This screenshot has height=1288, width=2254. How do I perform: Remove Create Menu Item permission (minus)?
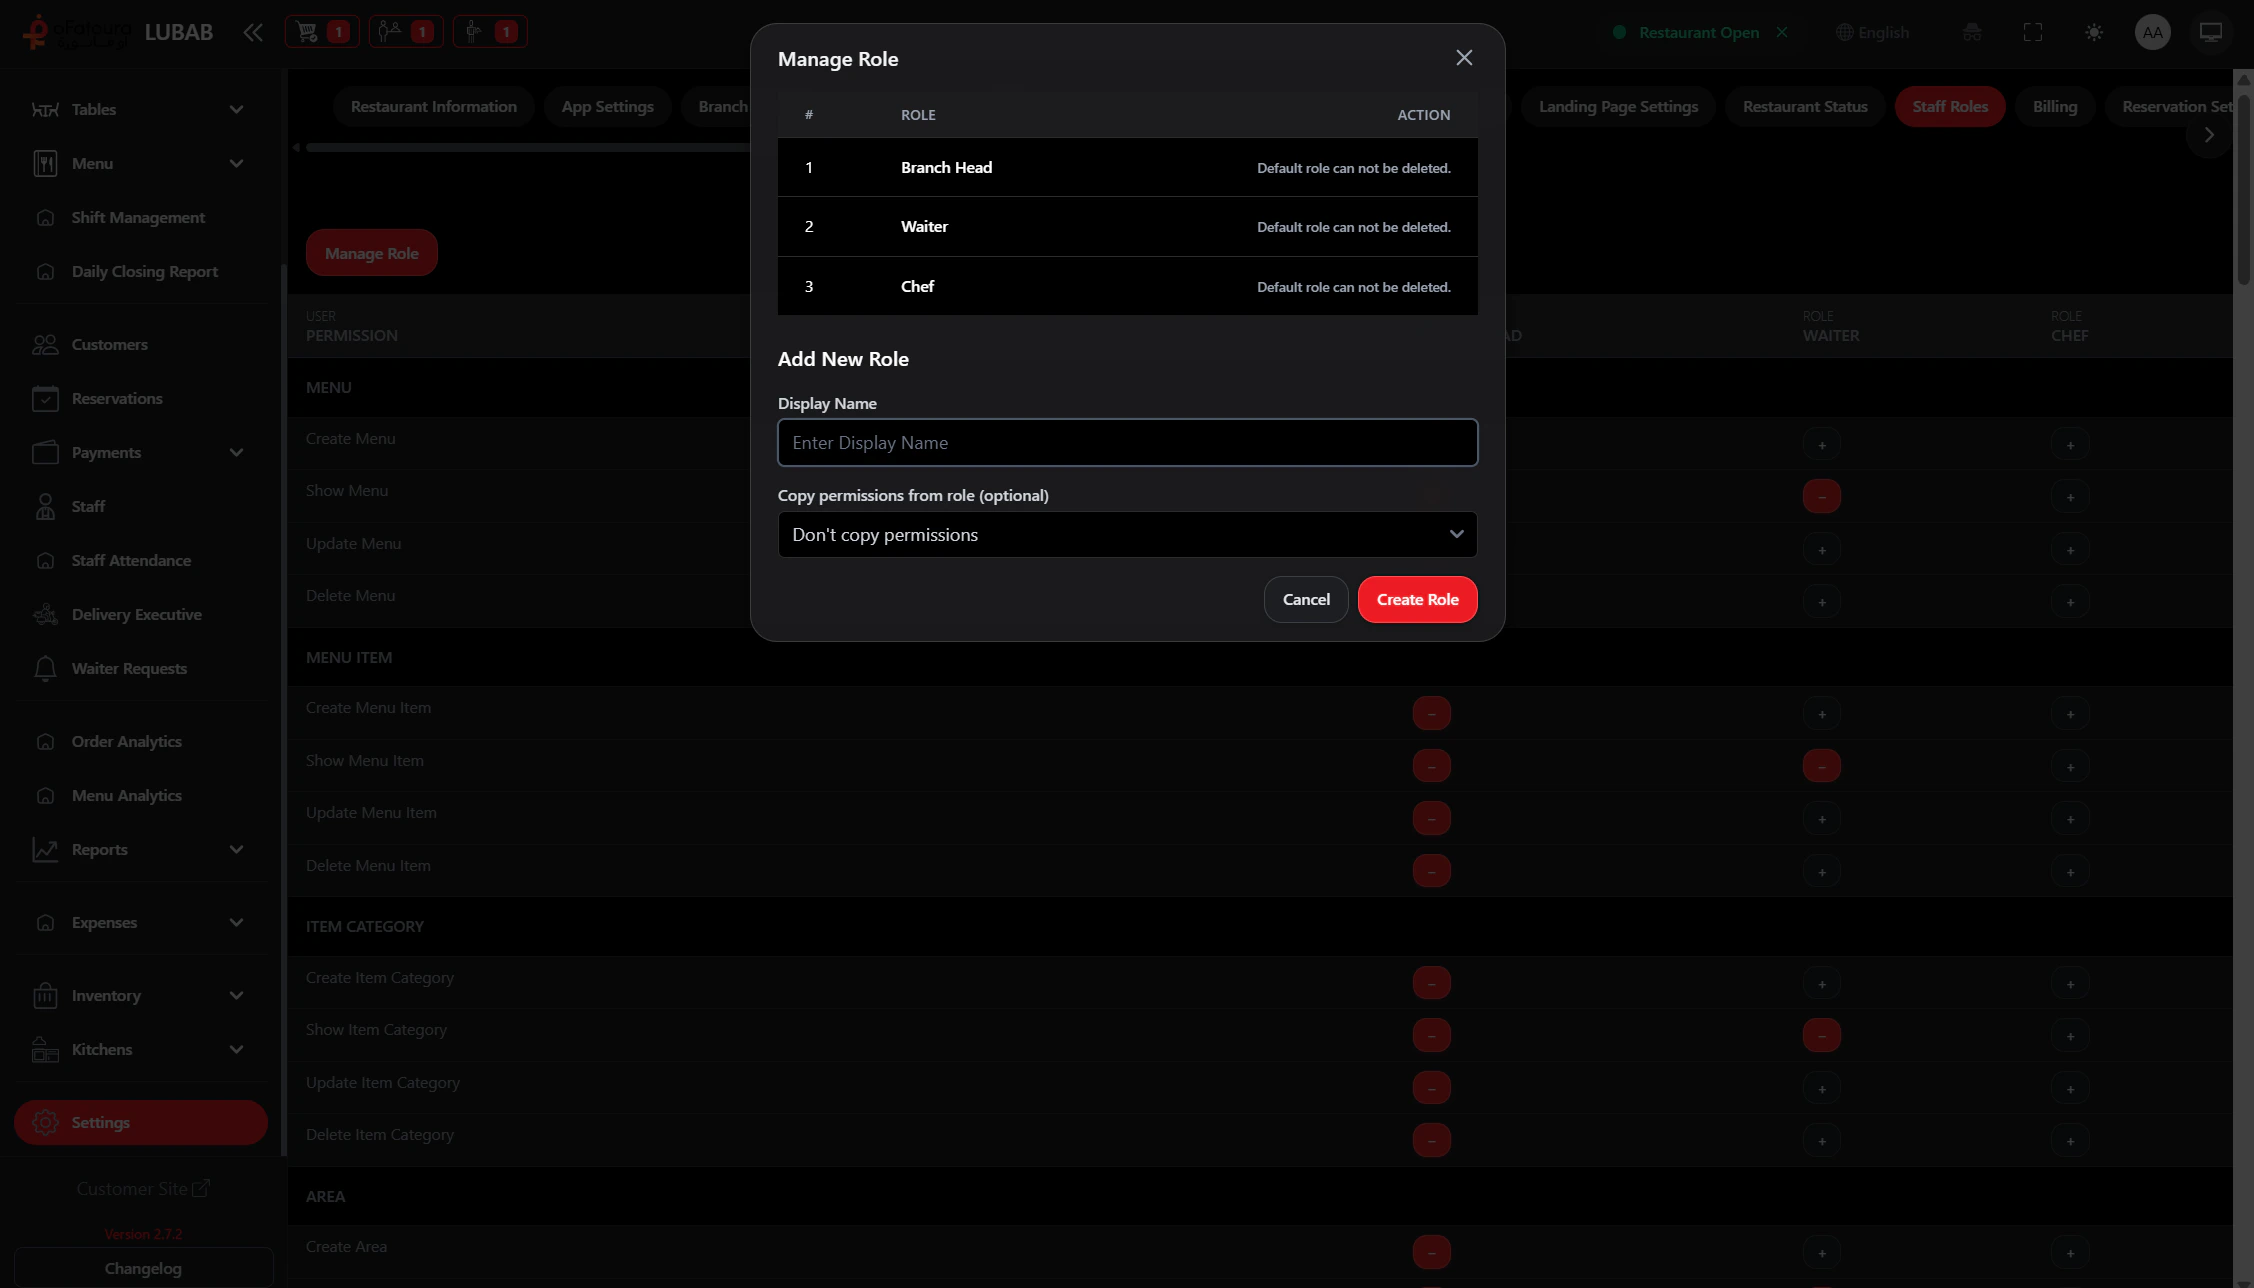[x=1431, y=714]
